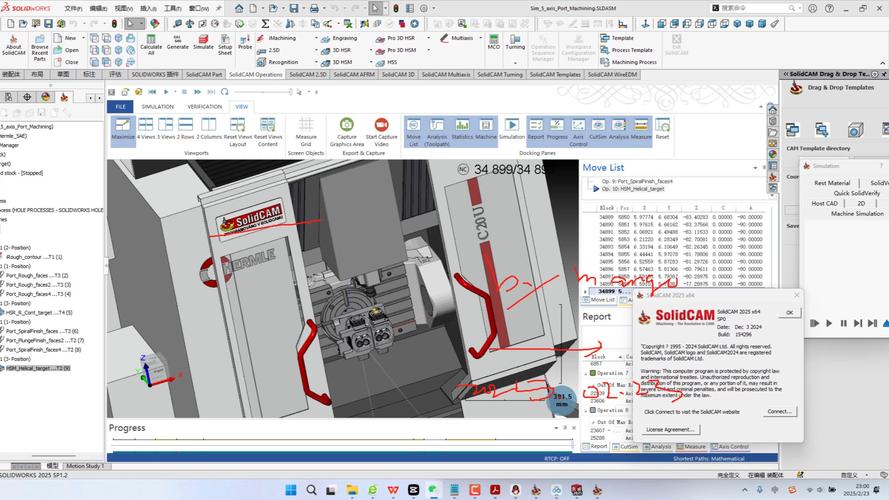Collapse the SOLIDWORKS ribbon chevron
The width and height of the screenshot is (889, 500).
(x=883, y=63)
